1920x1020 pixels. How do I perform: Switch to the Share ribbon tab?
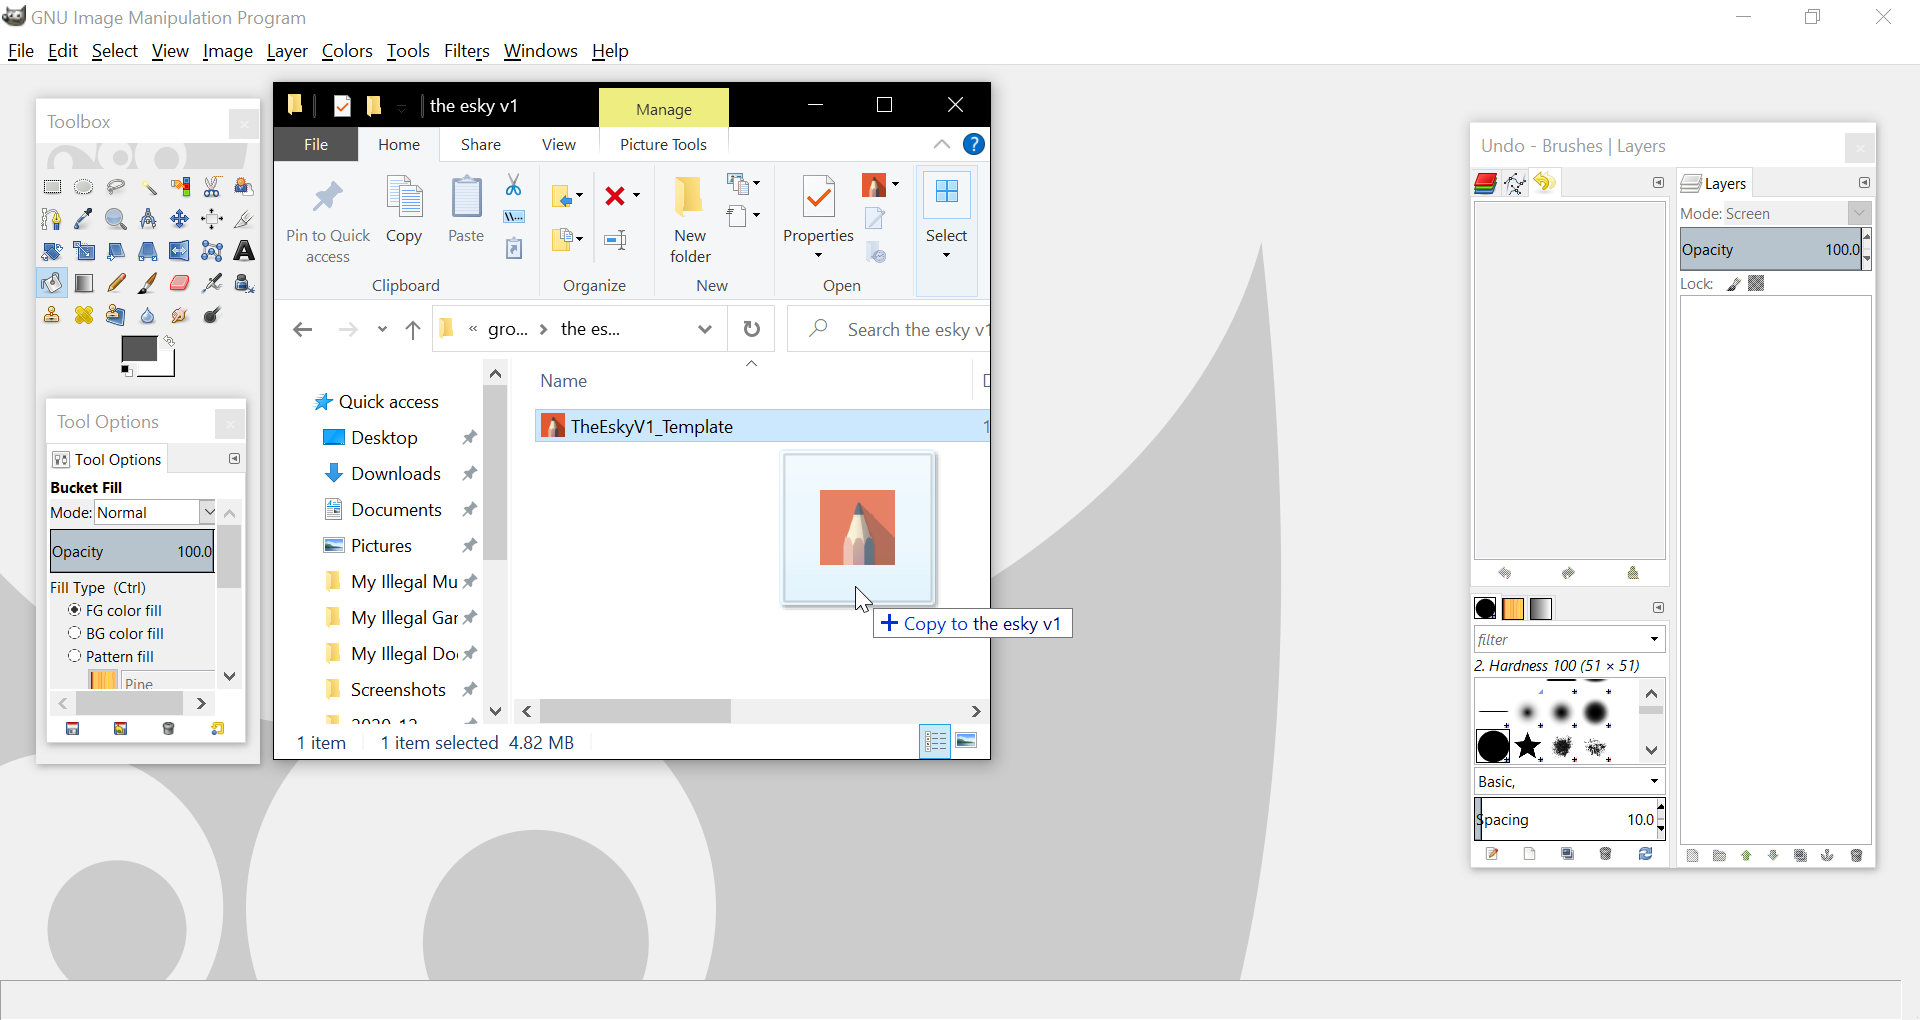481,145
